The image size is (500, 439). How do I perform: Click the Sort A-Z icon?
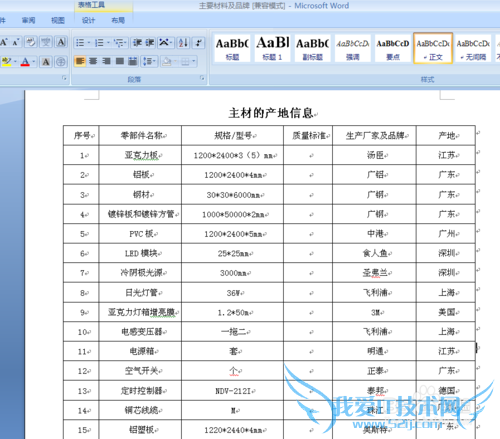coord(183,43)
